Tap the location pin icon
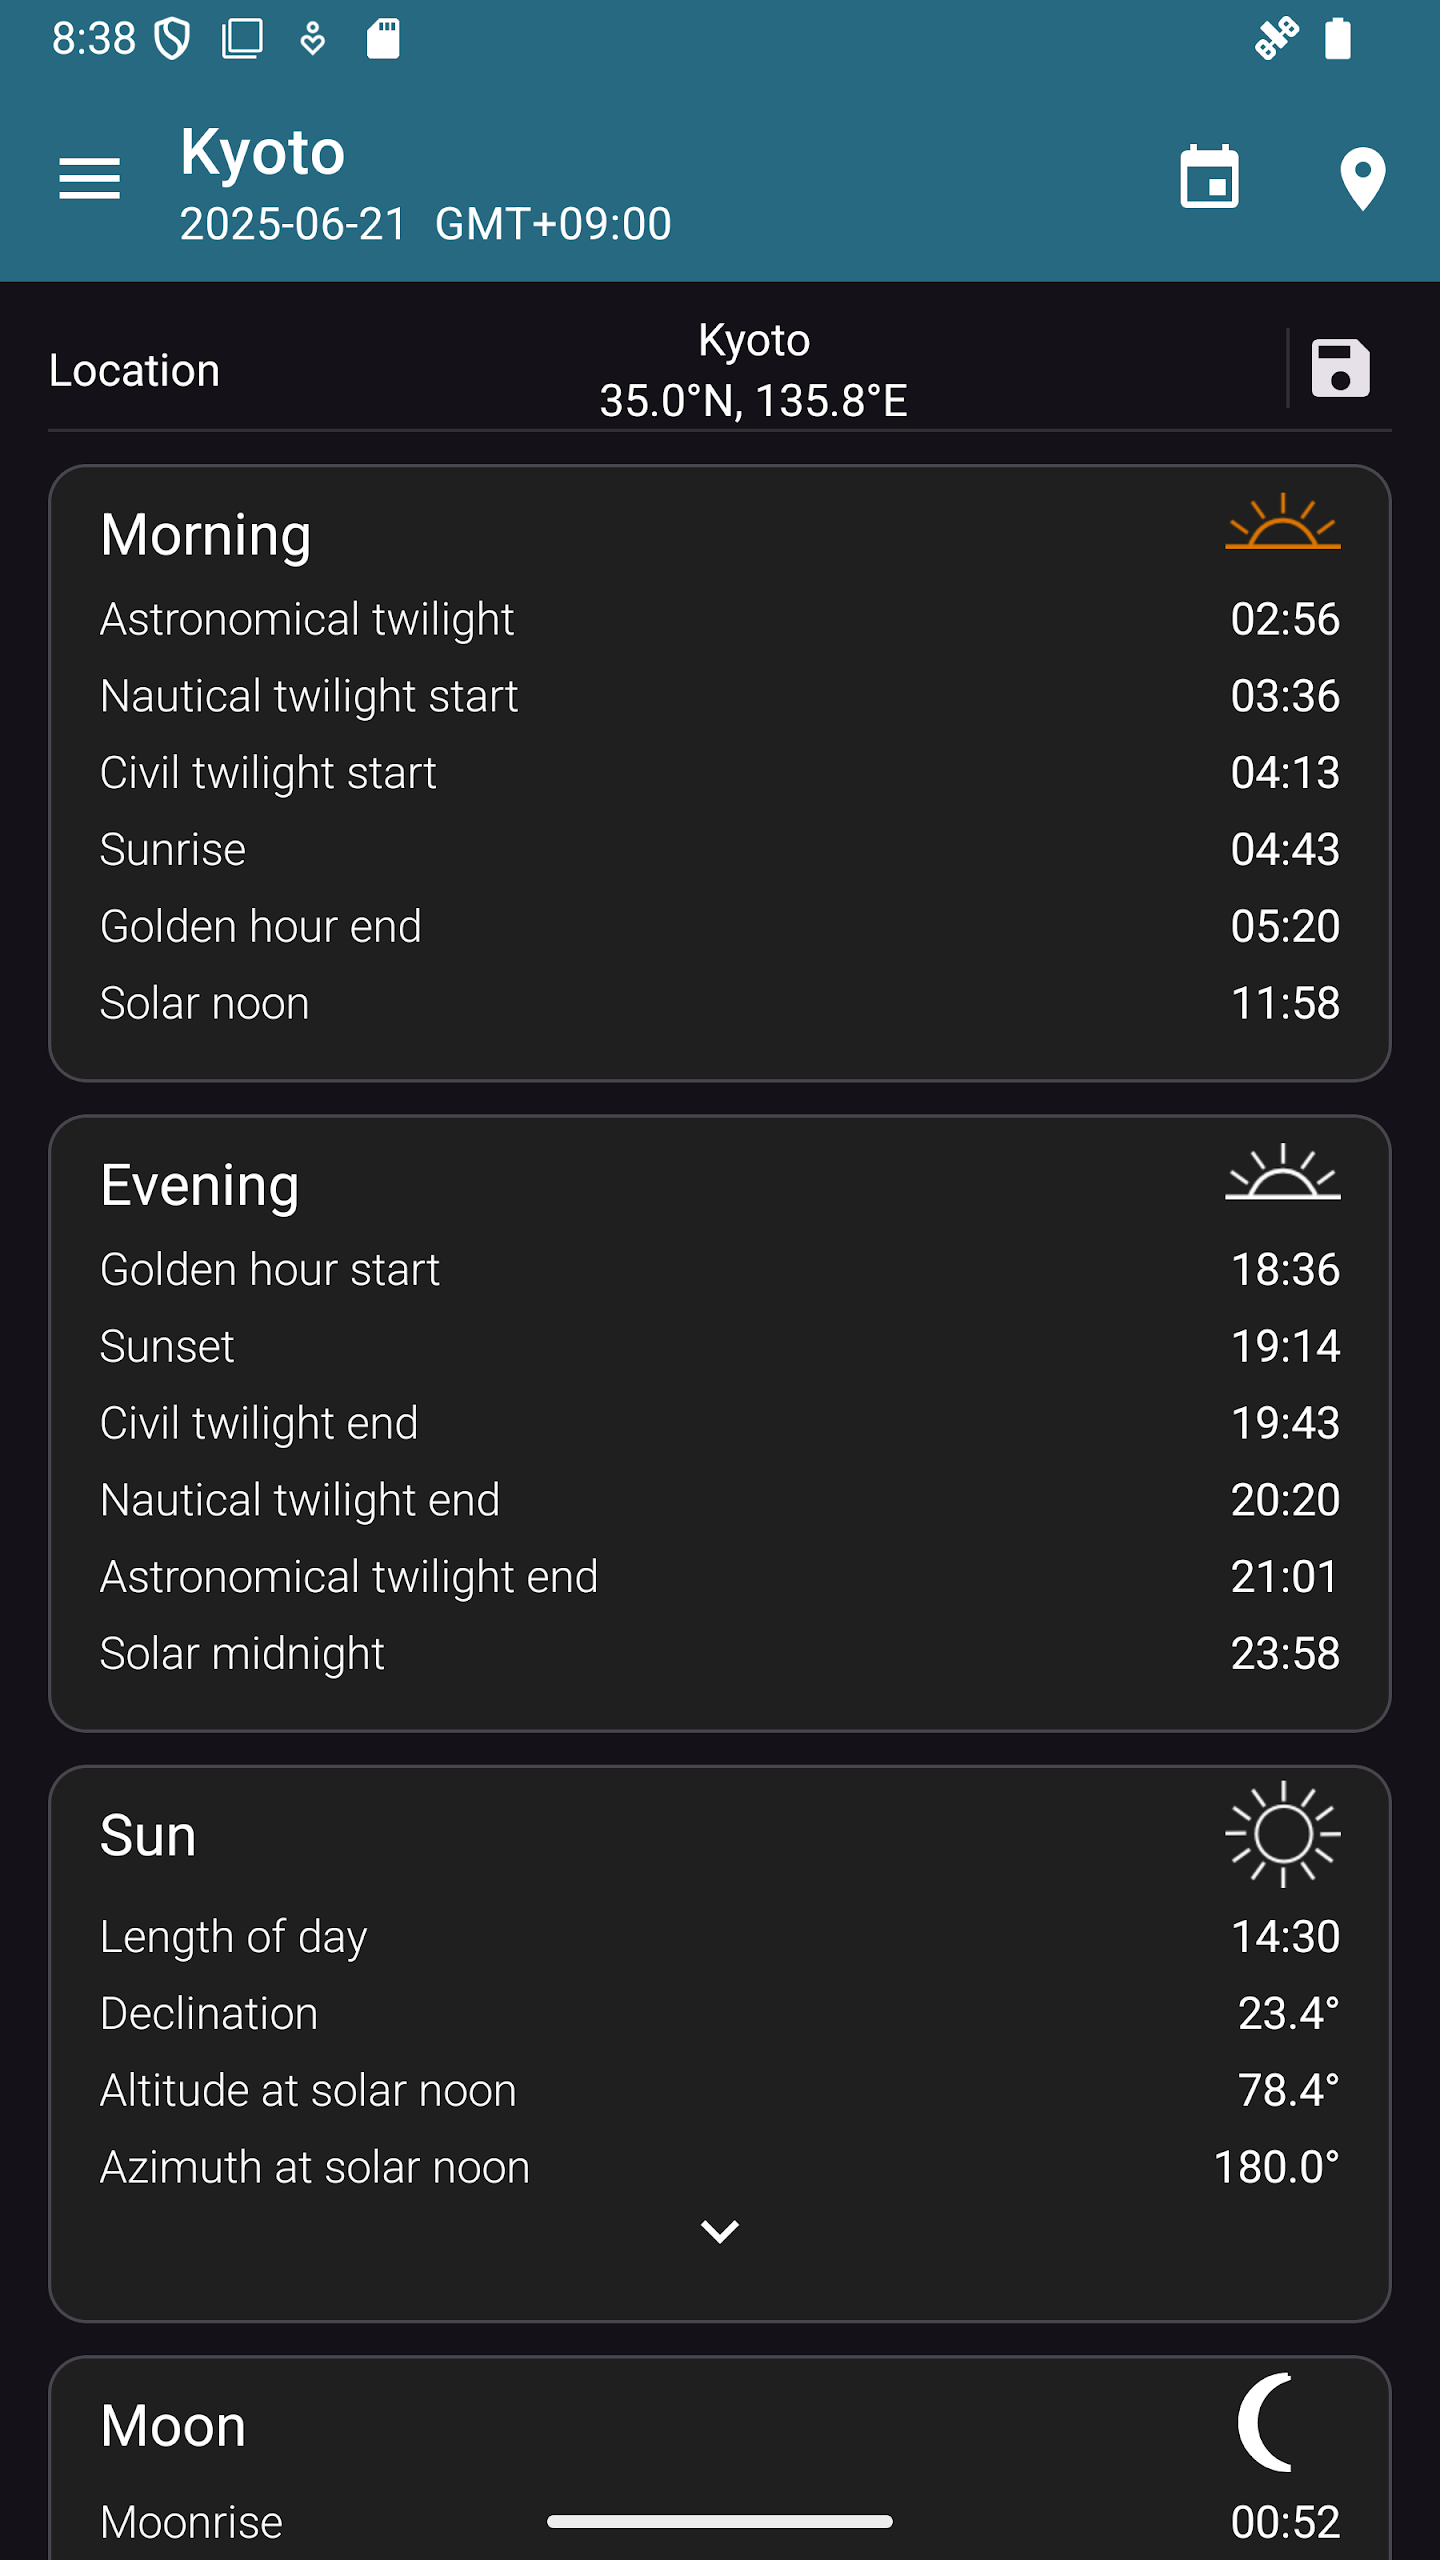 click(1362, 178)
